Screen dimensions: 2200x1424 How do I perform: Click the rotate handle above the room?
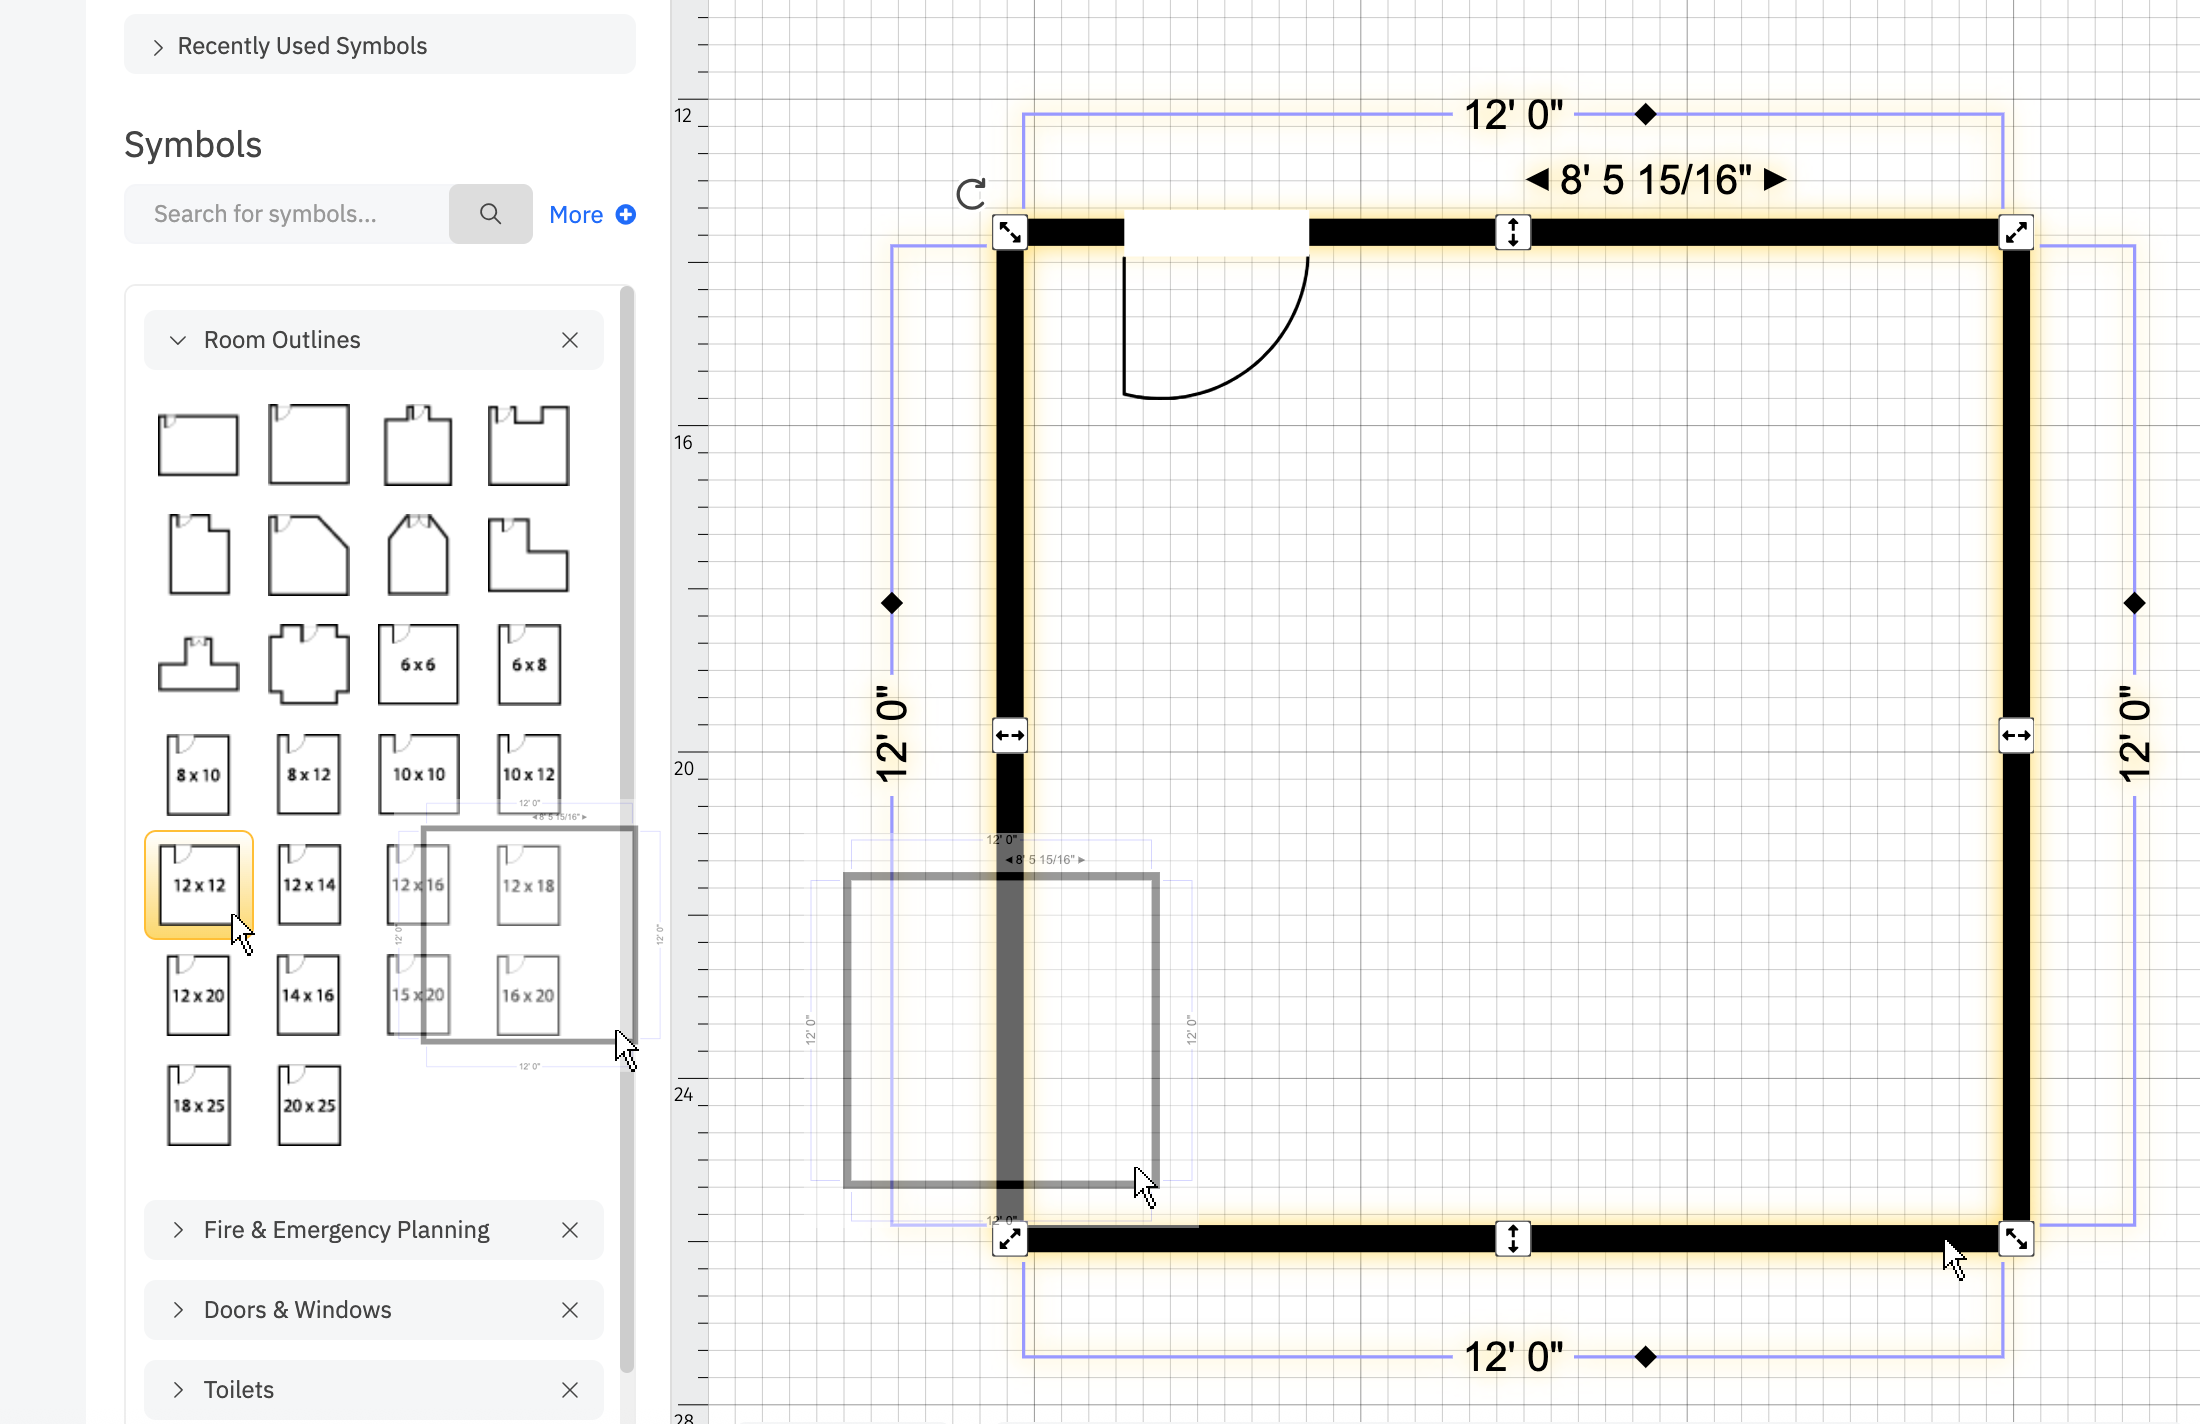click(971, 194)
